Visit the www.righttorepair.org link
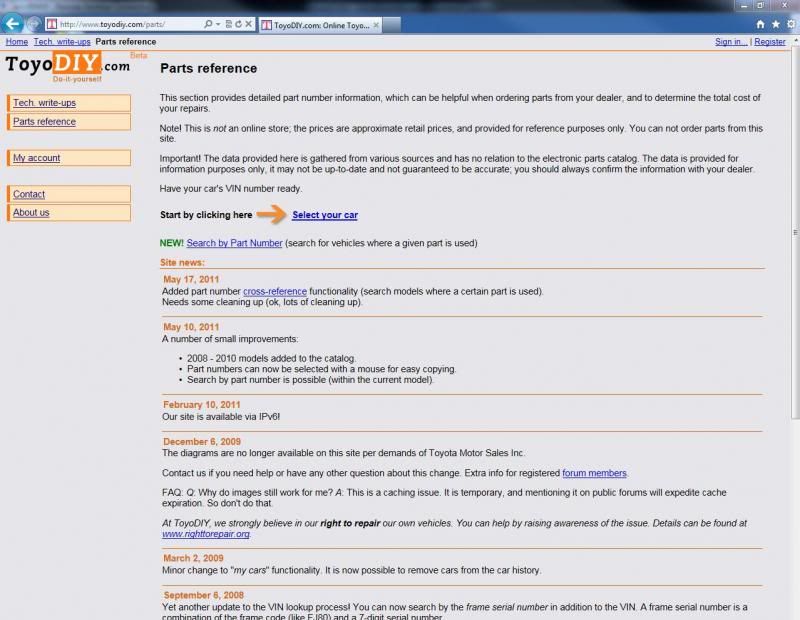Image resolution: width=800 pixels, height=620 pixels. tap(206, 534)
